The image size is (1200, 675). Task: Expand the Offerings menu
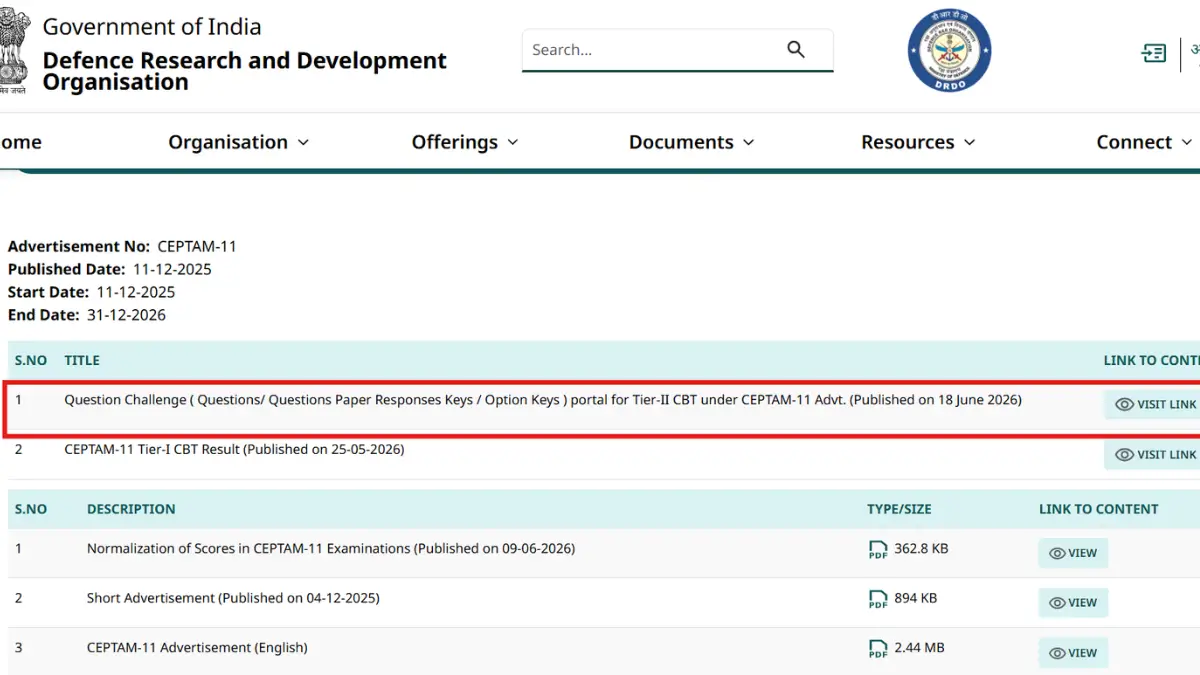(465, 142)
